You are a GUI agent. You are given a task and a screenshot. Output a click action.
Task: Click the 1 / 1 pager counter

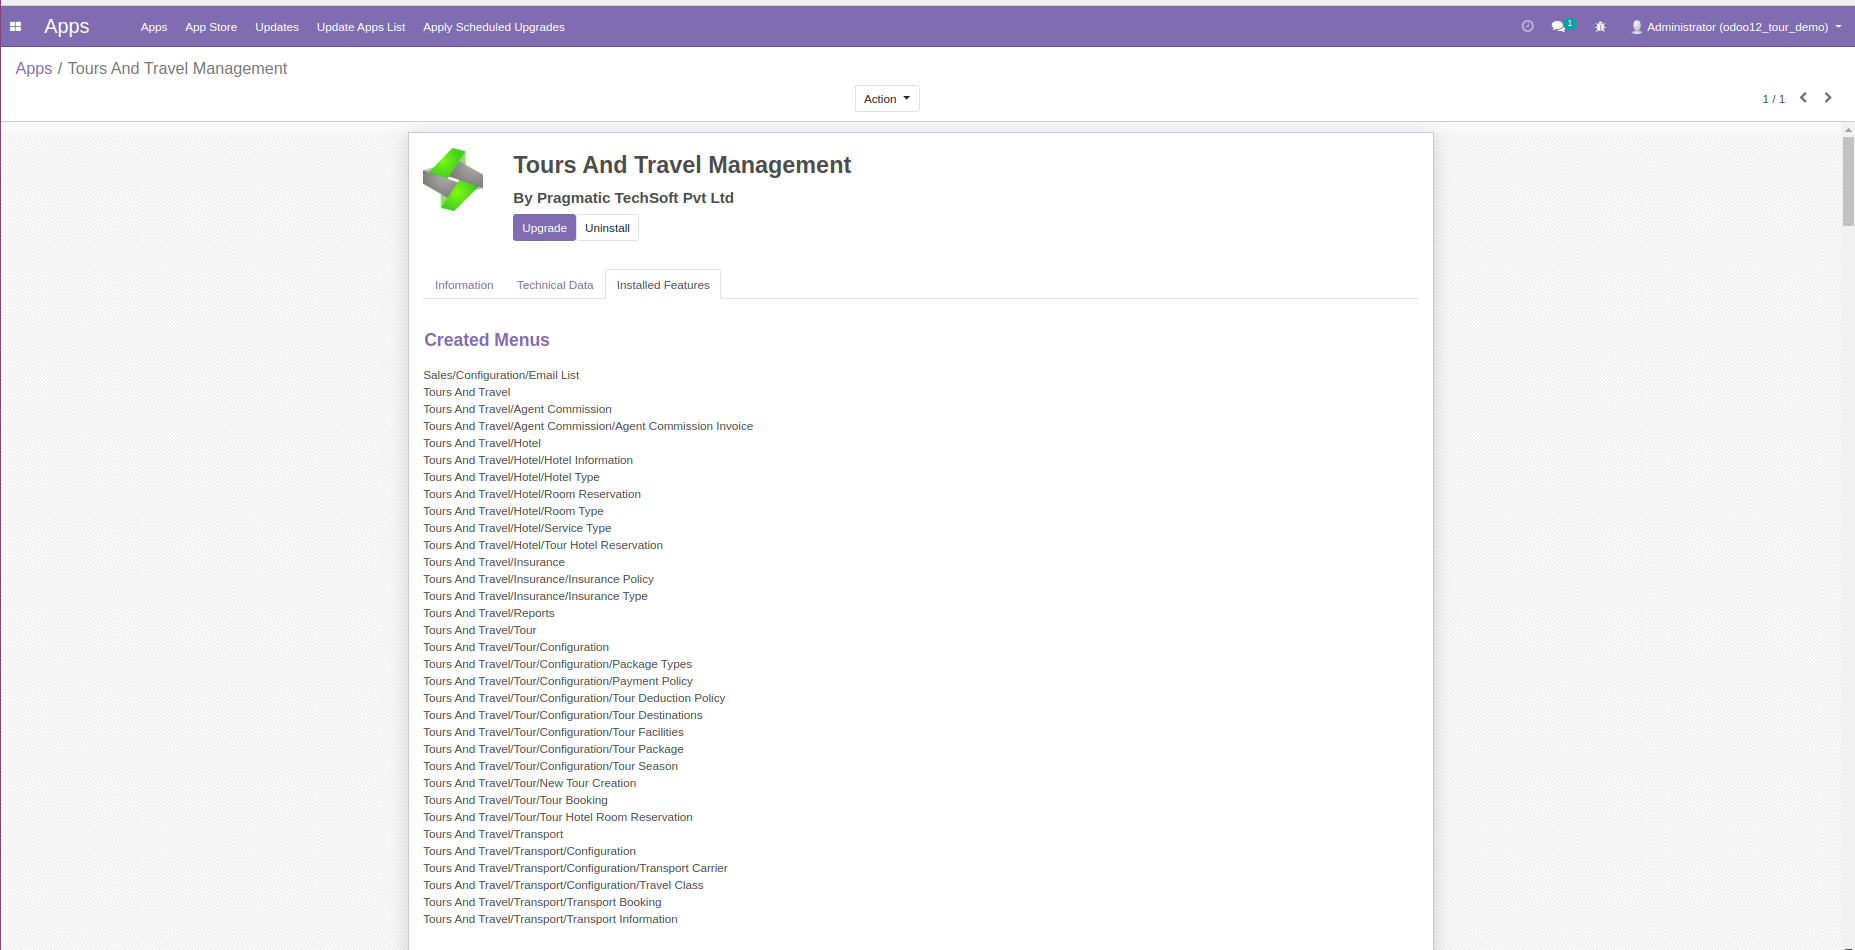[x=1773, y=99]
